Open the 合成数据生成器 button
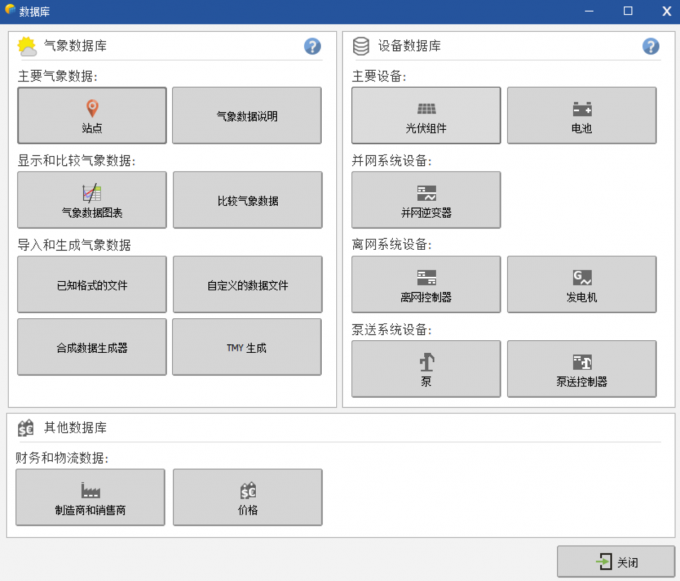Image resolution: width=680 pixels, height=581 pixels. pos(92,347)
